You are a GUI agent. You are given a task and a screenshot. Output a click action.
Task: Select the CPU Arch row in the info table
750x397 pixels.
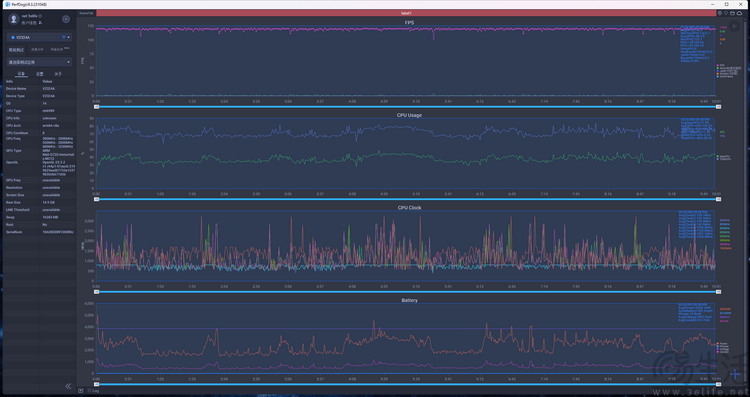click(x=40, y=126)
